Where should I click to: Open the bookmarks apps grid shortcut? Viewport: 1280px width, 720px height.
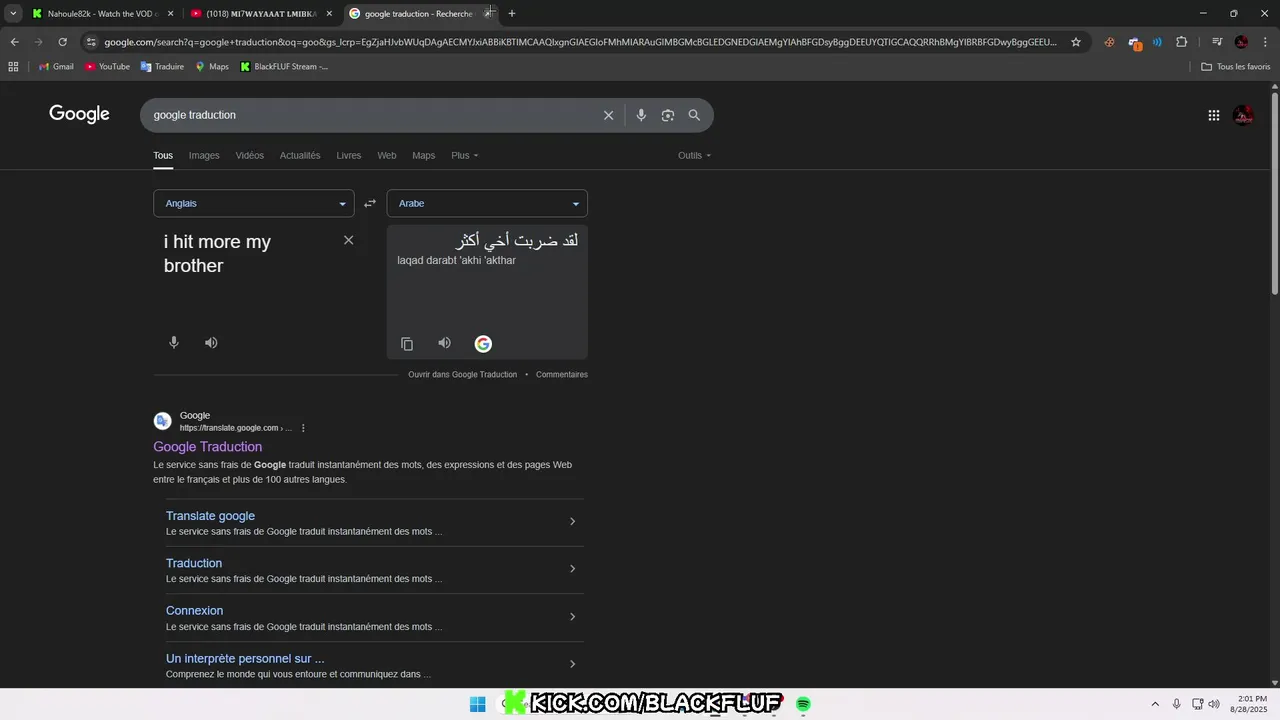(x=13, y=66)
